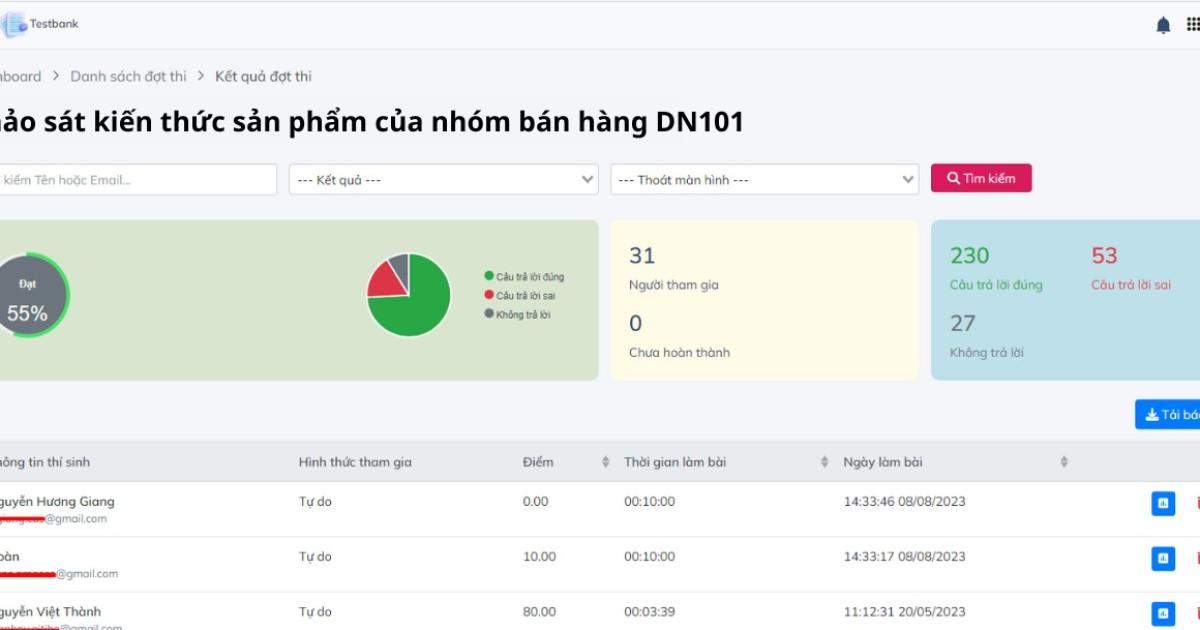
Task: Click Kết quả đợt thi breadcrumb
Action: pos(263,76)
